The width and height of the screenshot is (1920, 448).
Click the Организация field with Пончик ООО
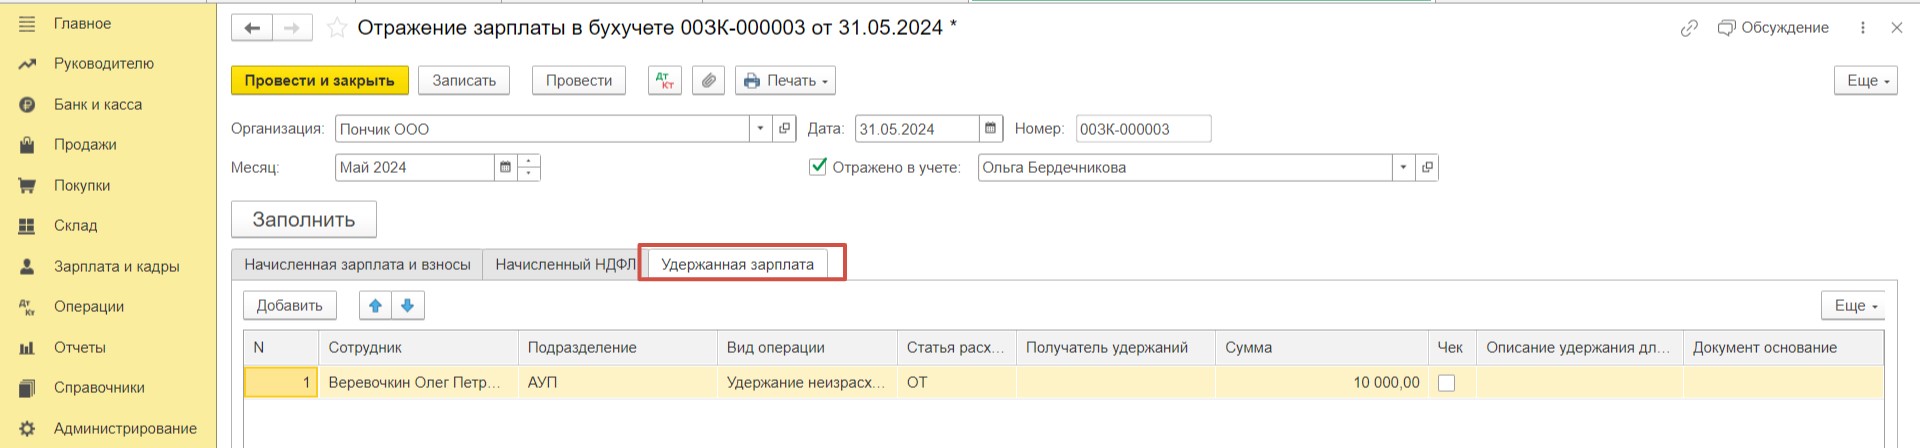(x=543, y=129)
